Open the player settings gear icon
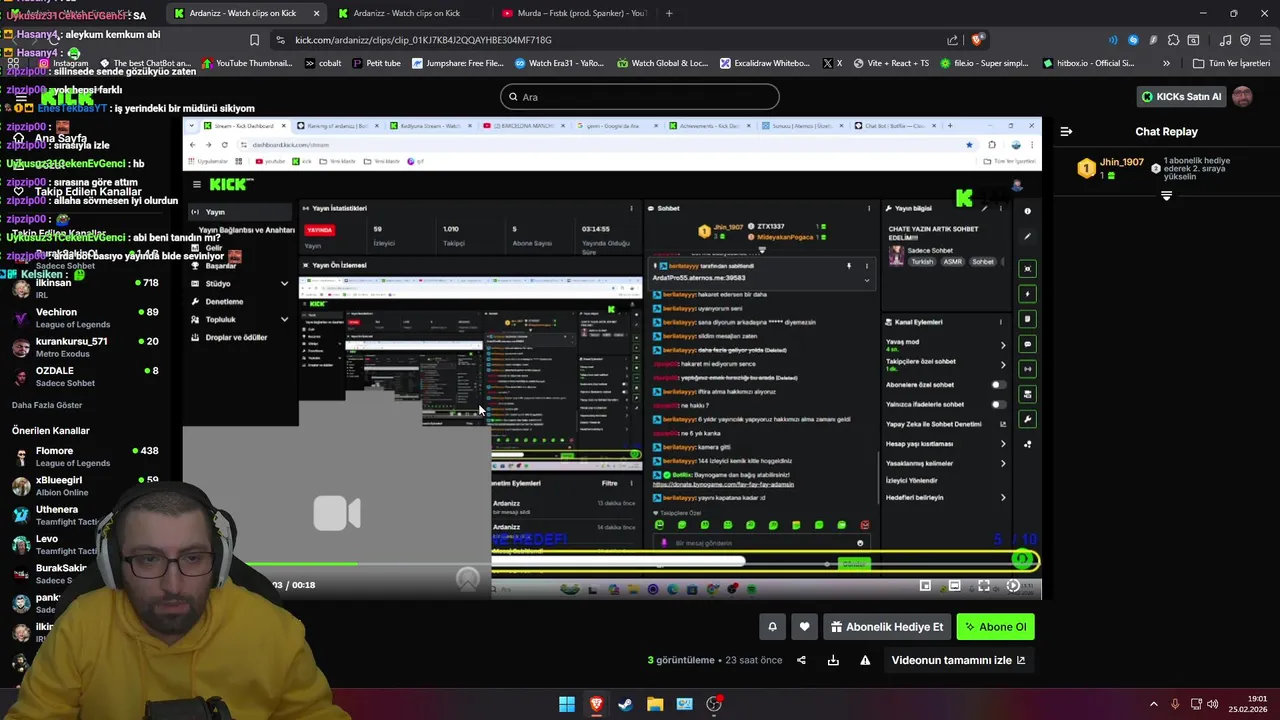1280x720 pixels. click(x=1013, y=586)
